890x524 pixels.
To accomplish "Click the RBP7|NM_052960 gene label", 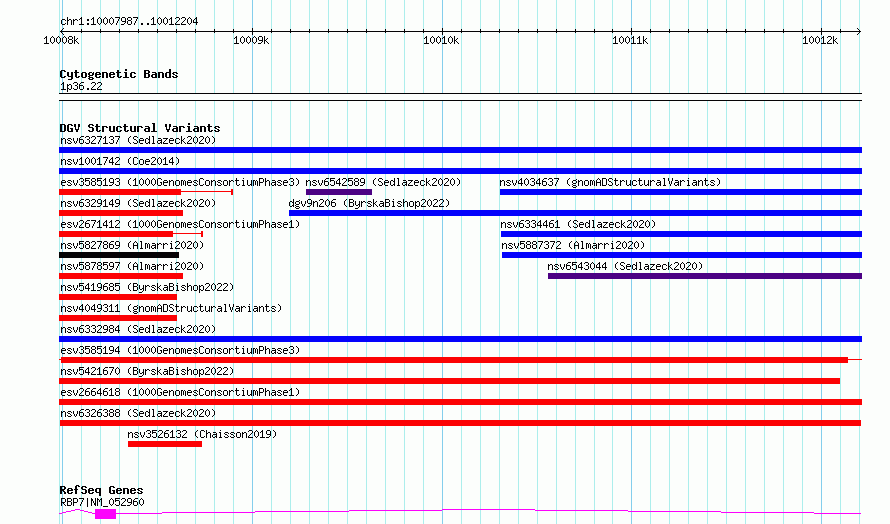I will [x=102, y=502].
